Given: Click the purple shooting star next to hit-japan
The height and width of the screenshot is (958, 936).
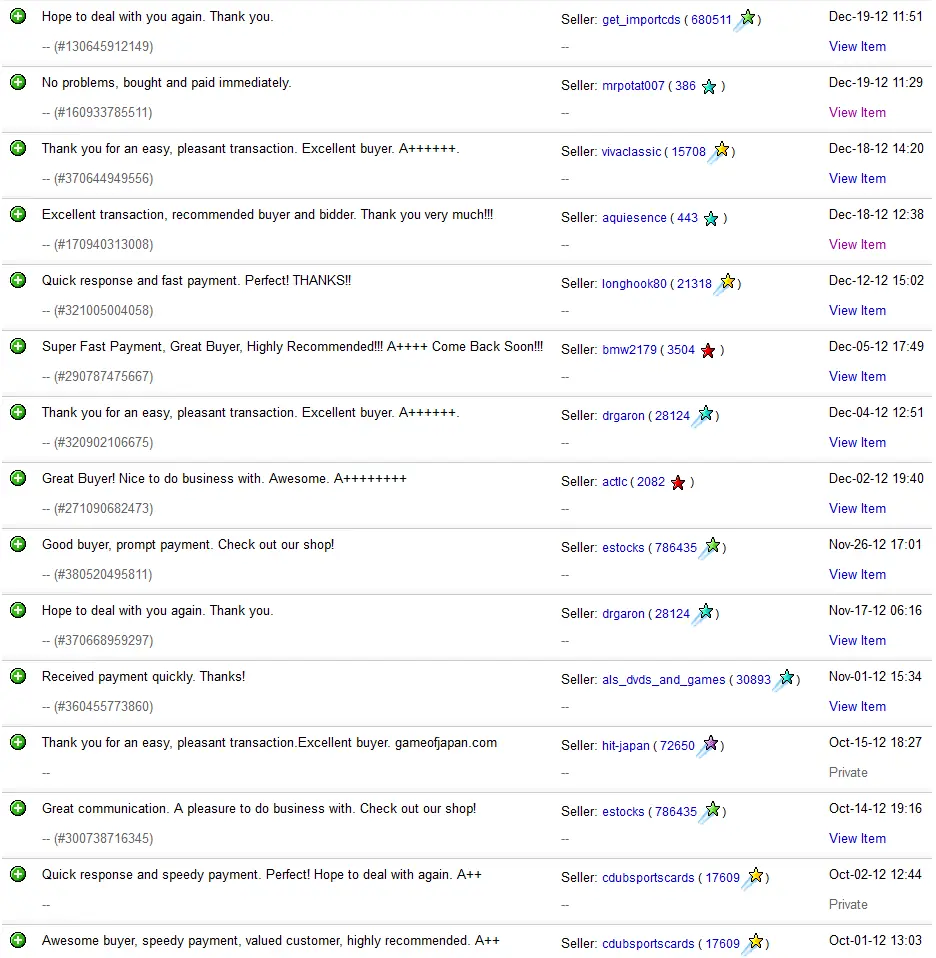Looking at the screenshot, I should click(x=707, y=745).
